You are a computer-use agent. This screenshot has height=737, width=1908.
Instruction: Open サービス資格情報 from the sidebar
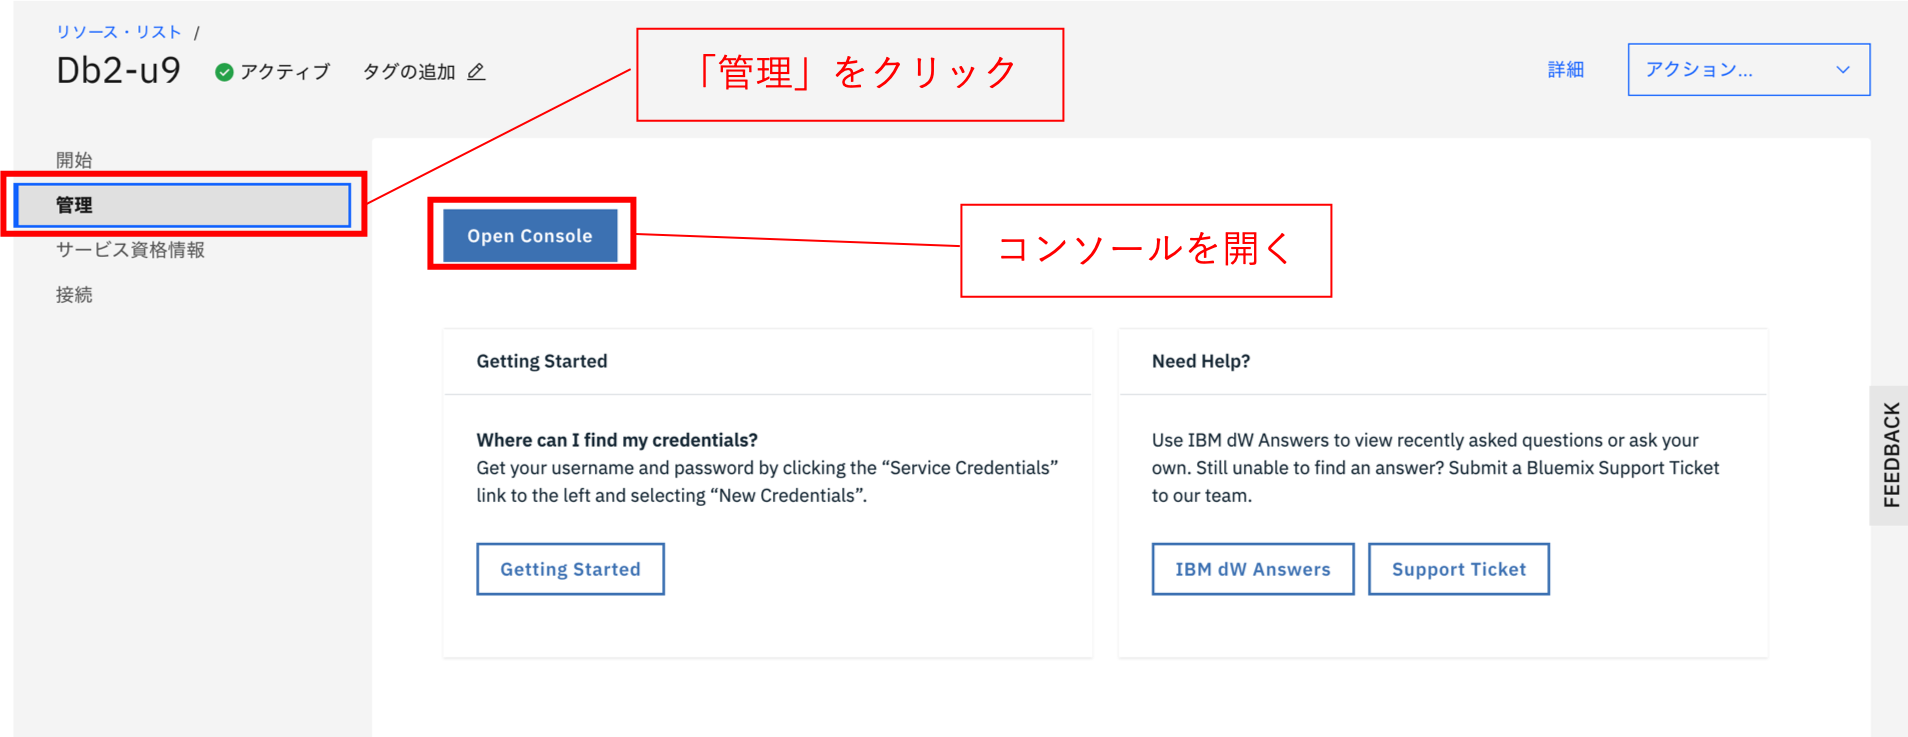click(131, 250)
